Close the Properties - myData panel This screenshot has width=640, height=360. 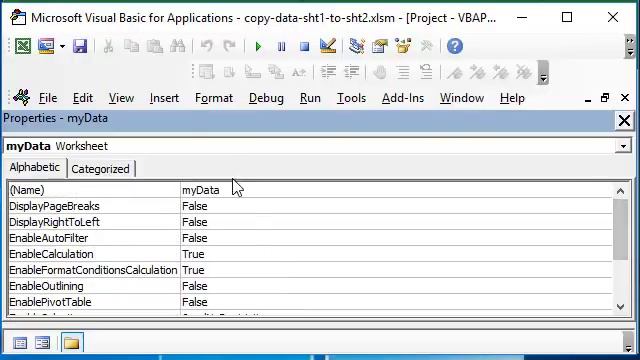click(x=624, y=120)
